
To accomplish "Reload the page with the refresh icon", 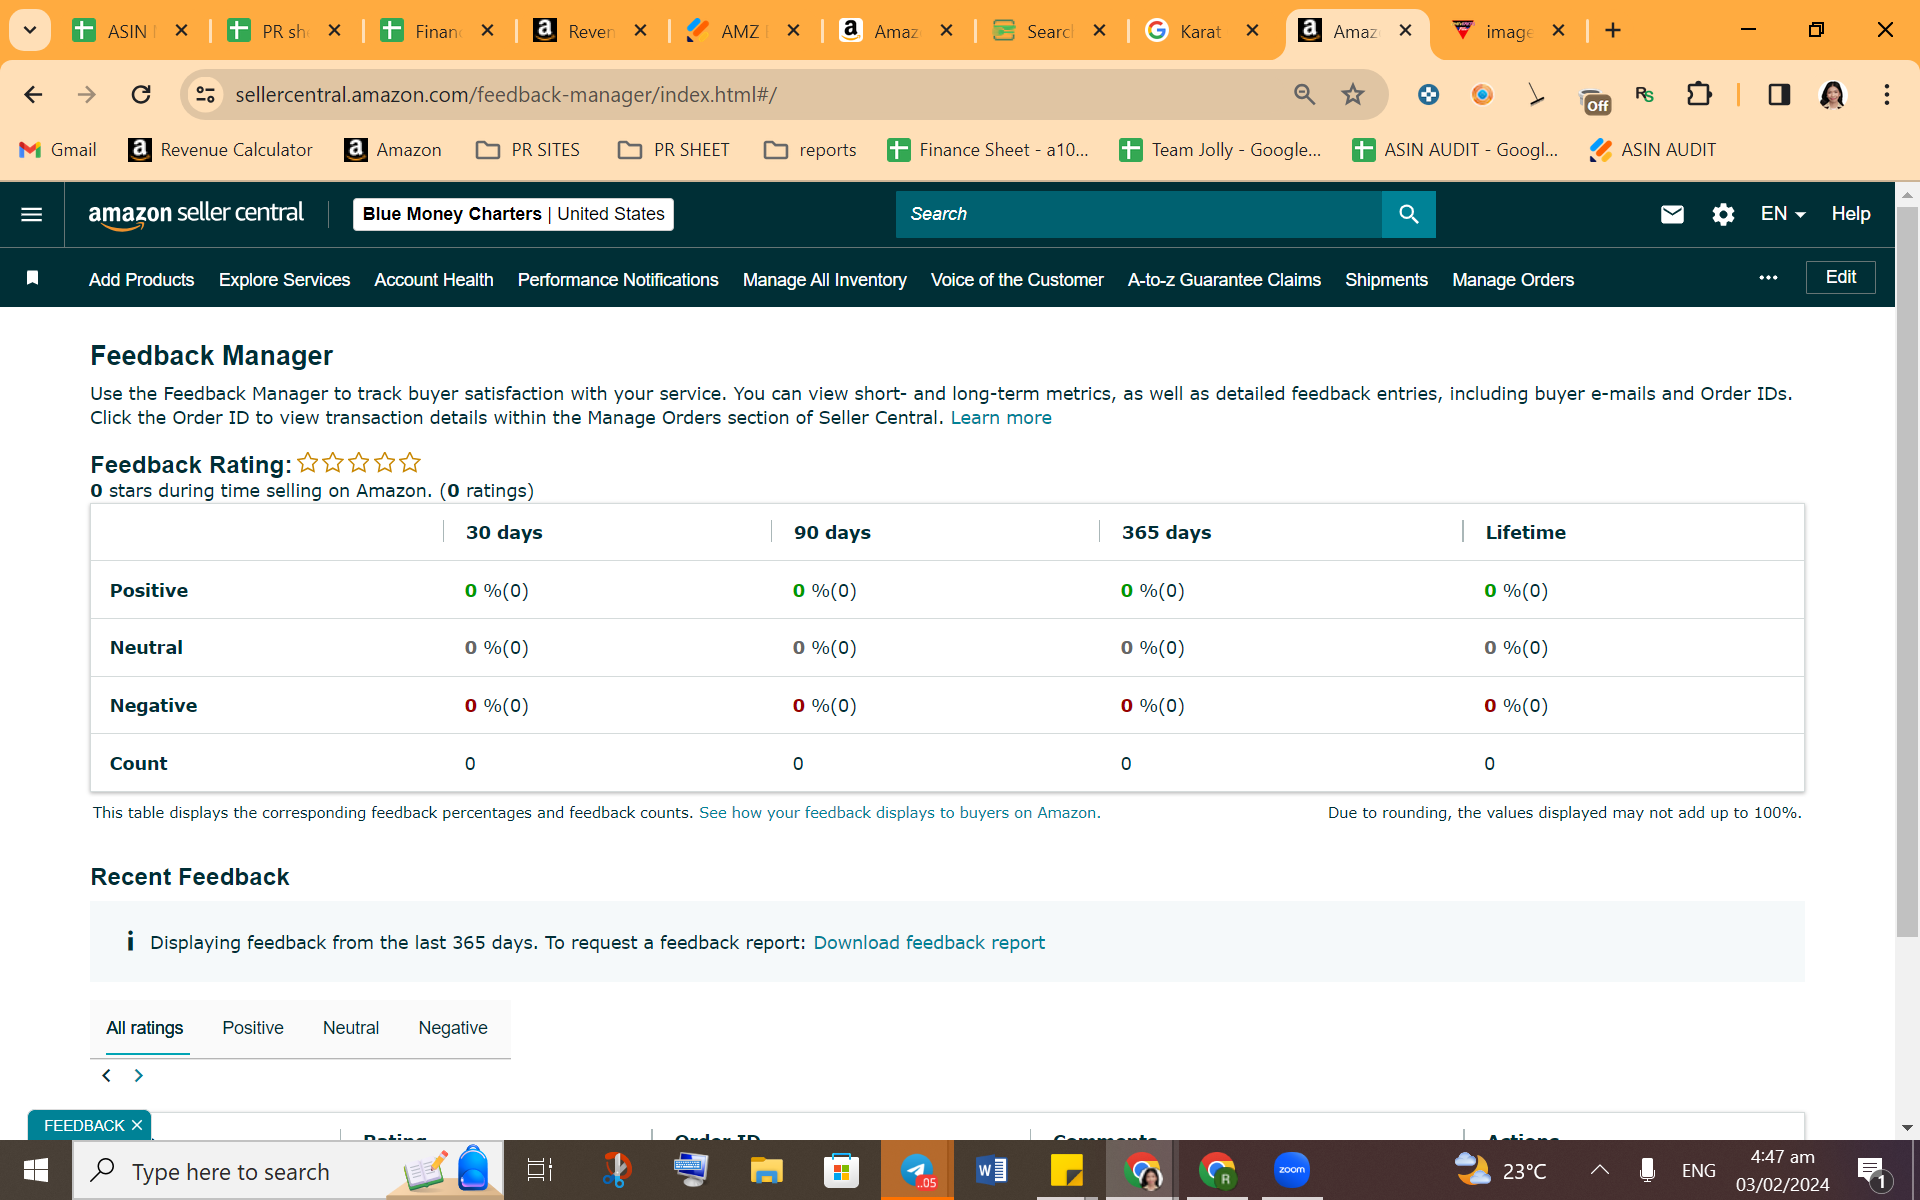I will click(x=141, y=94).
